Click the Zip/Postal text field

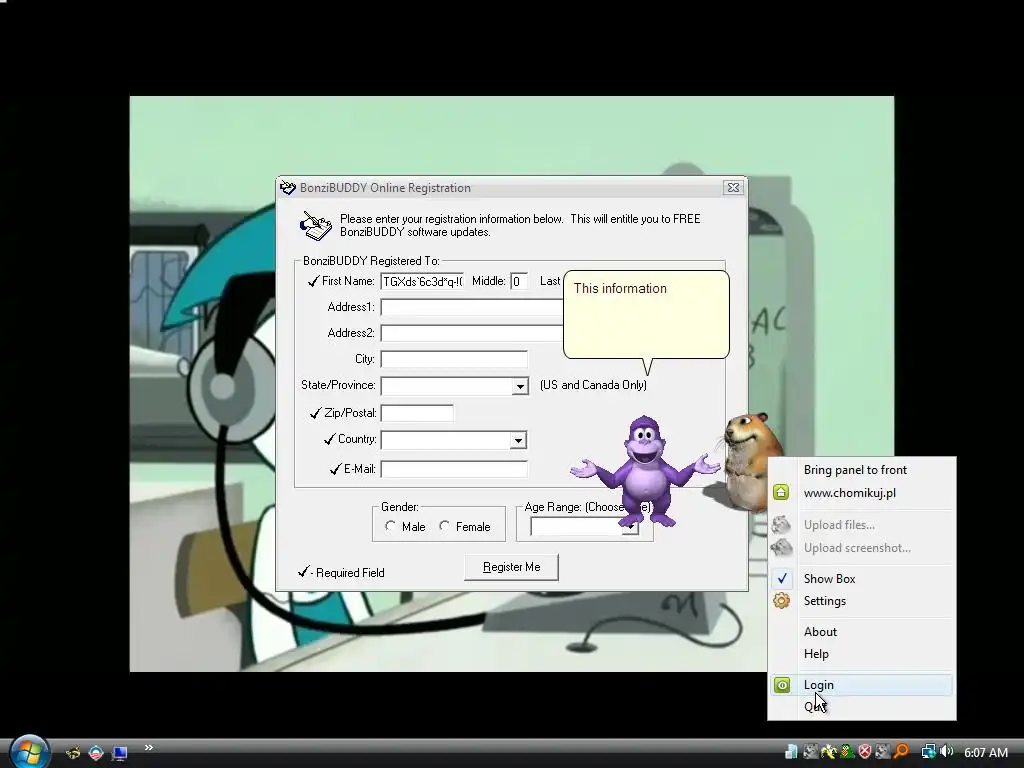(417, 413)
